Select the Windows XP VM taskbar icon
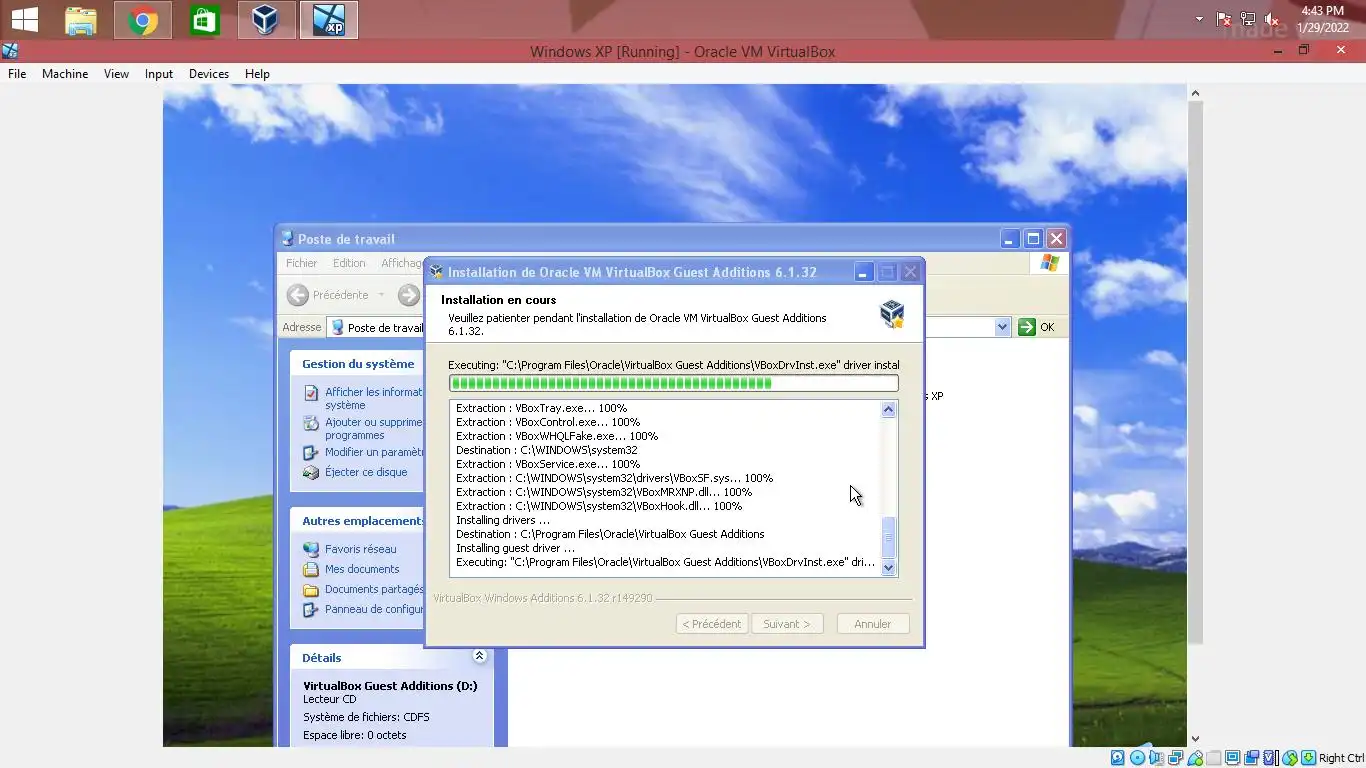The image size is (1366, 768). [329, 20]
